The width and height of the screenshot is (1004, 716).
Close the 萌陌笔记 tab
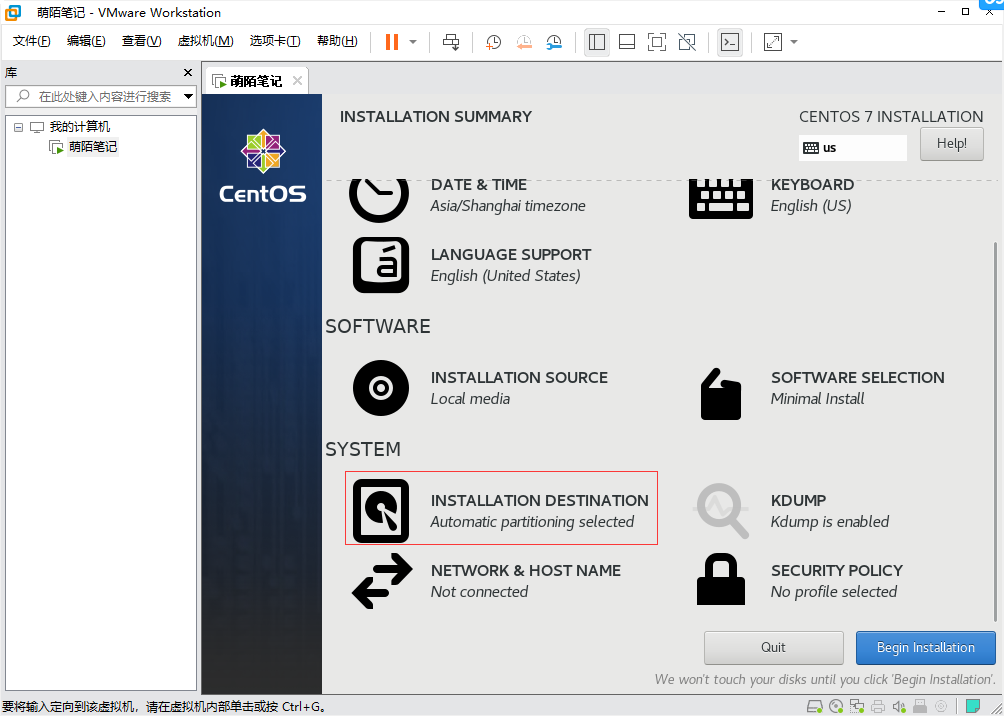[x=297, y=81]
